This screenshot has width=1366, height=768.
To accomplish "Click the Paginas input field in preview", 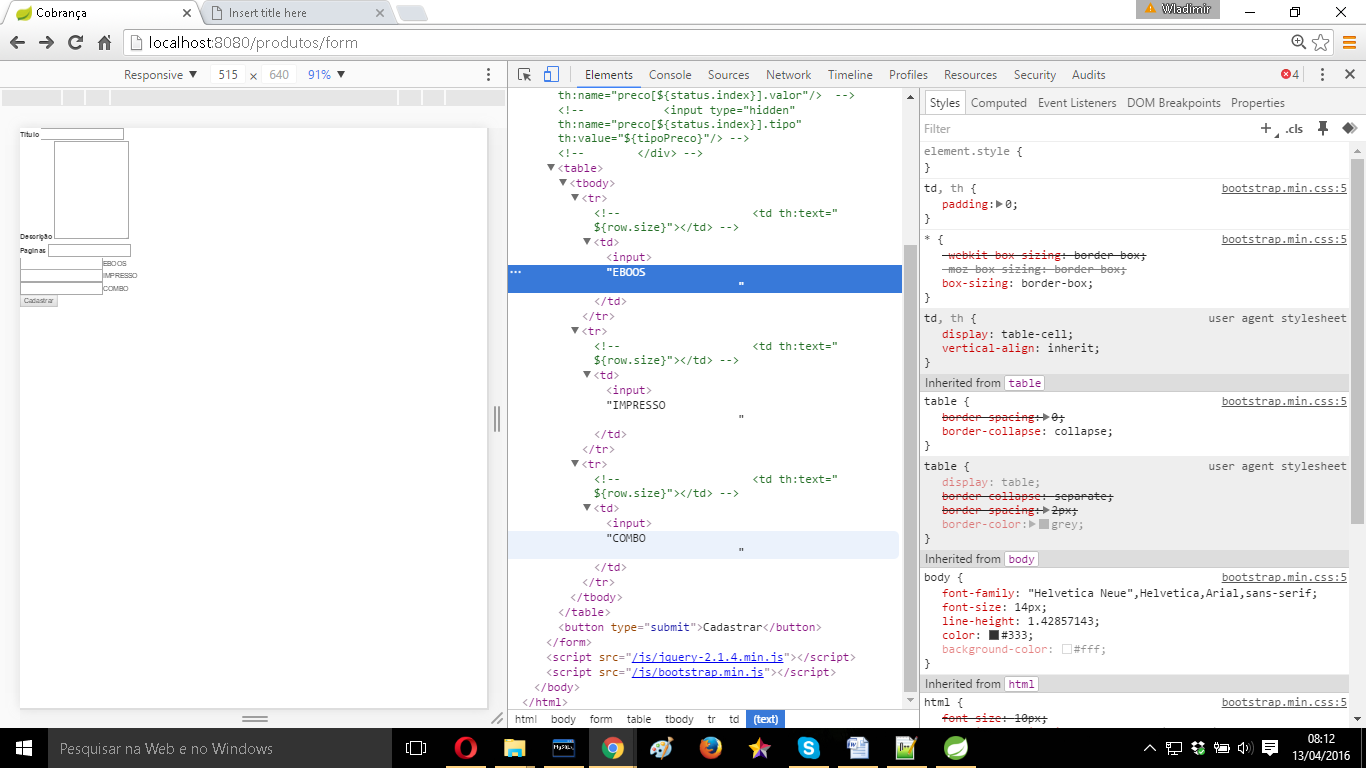I will (90, 250).
